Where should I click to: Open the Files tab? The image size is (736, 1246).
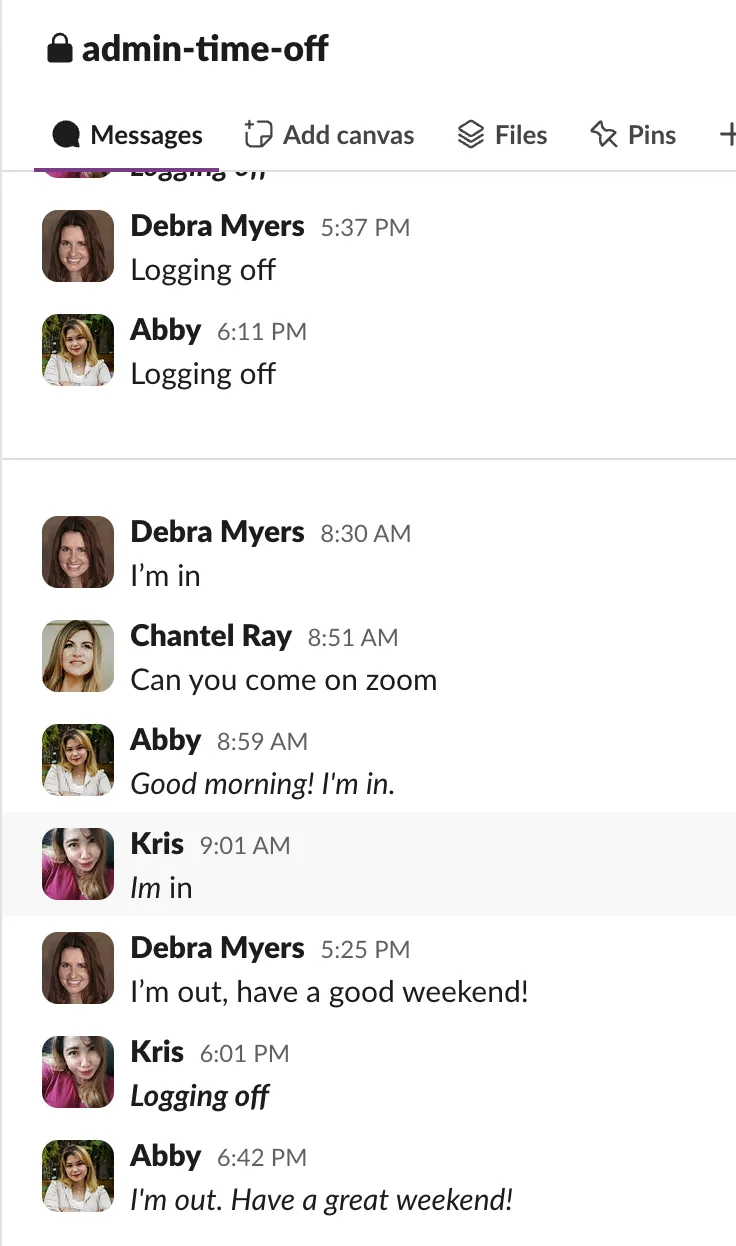point(502,136)
